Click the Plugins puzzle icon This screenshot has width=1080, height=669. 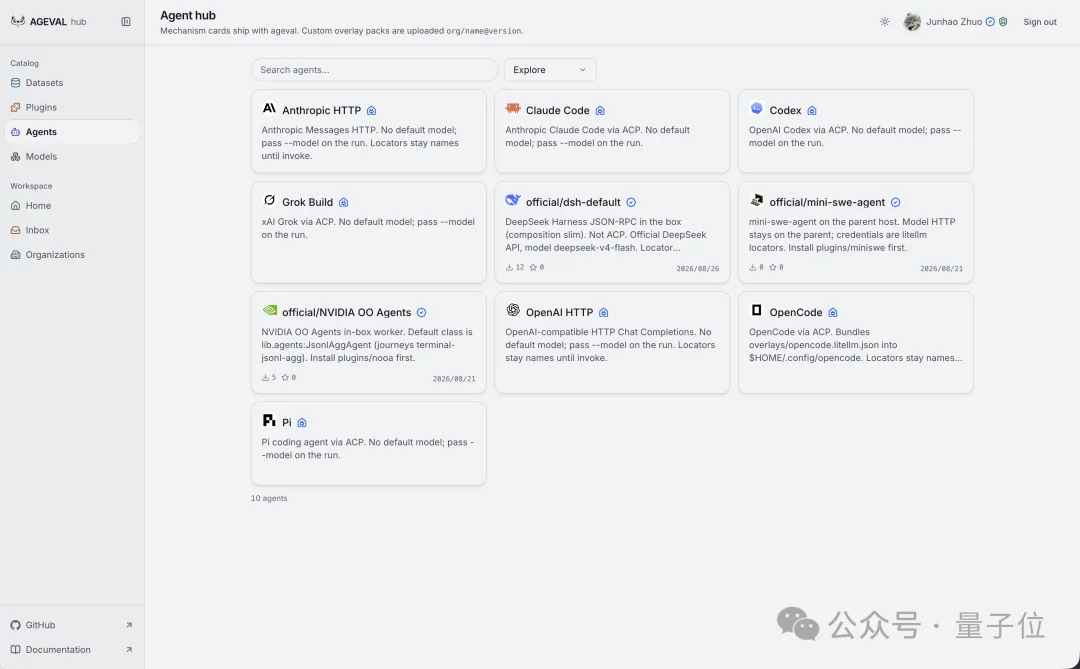[x=16, y=107]
